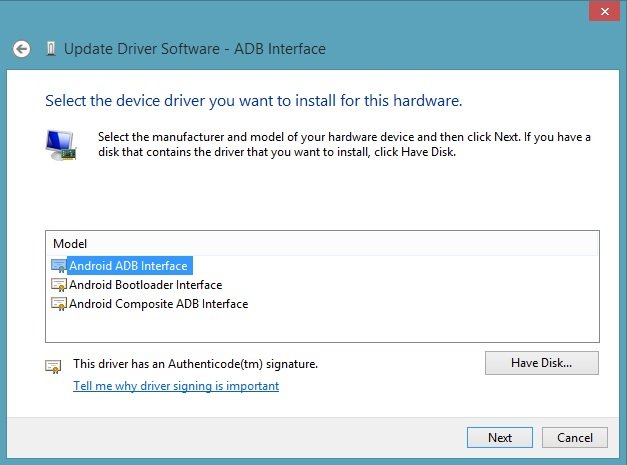Go back with the arrow button
This screenshot has height=465, width=627.
click(x=21, y=49)
